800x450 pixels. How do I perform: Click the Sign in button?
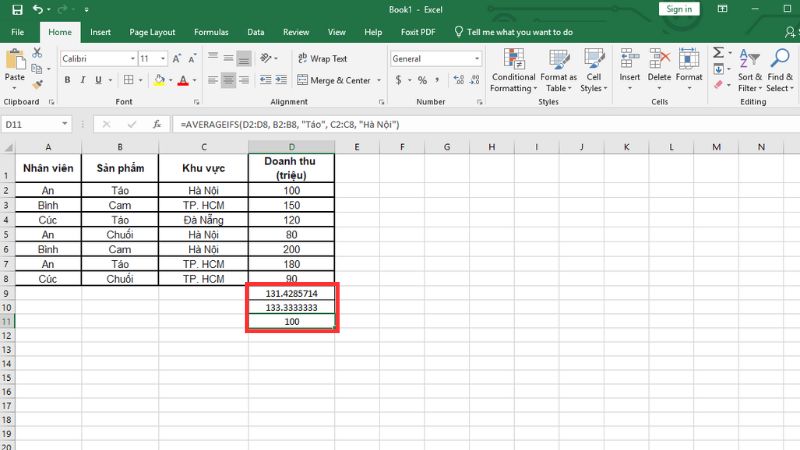(x=678, y=9)
